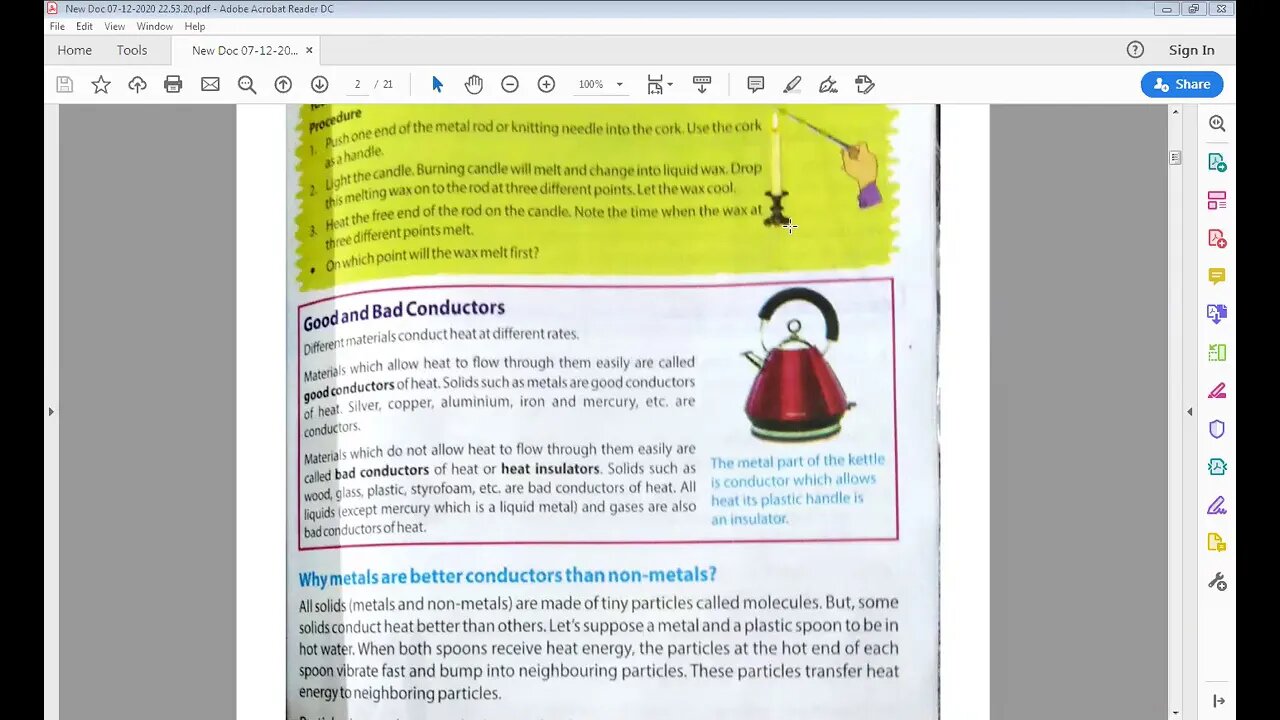Save the file using the floppy disk icon
Image resolution: width=1280 pixels, height=720 pixels.
[x=65, y=85]
